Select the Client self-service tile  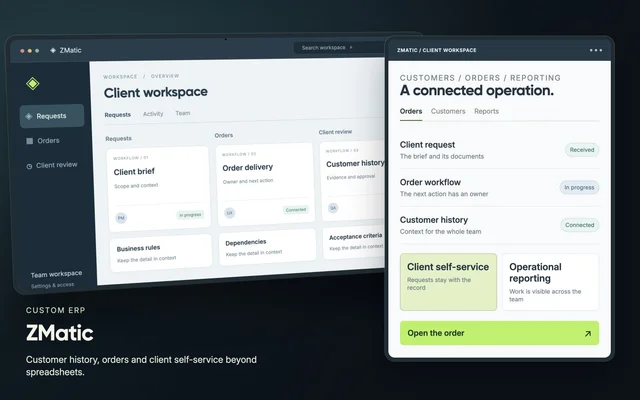point(448,282)
